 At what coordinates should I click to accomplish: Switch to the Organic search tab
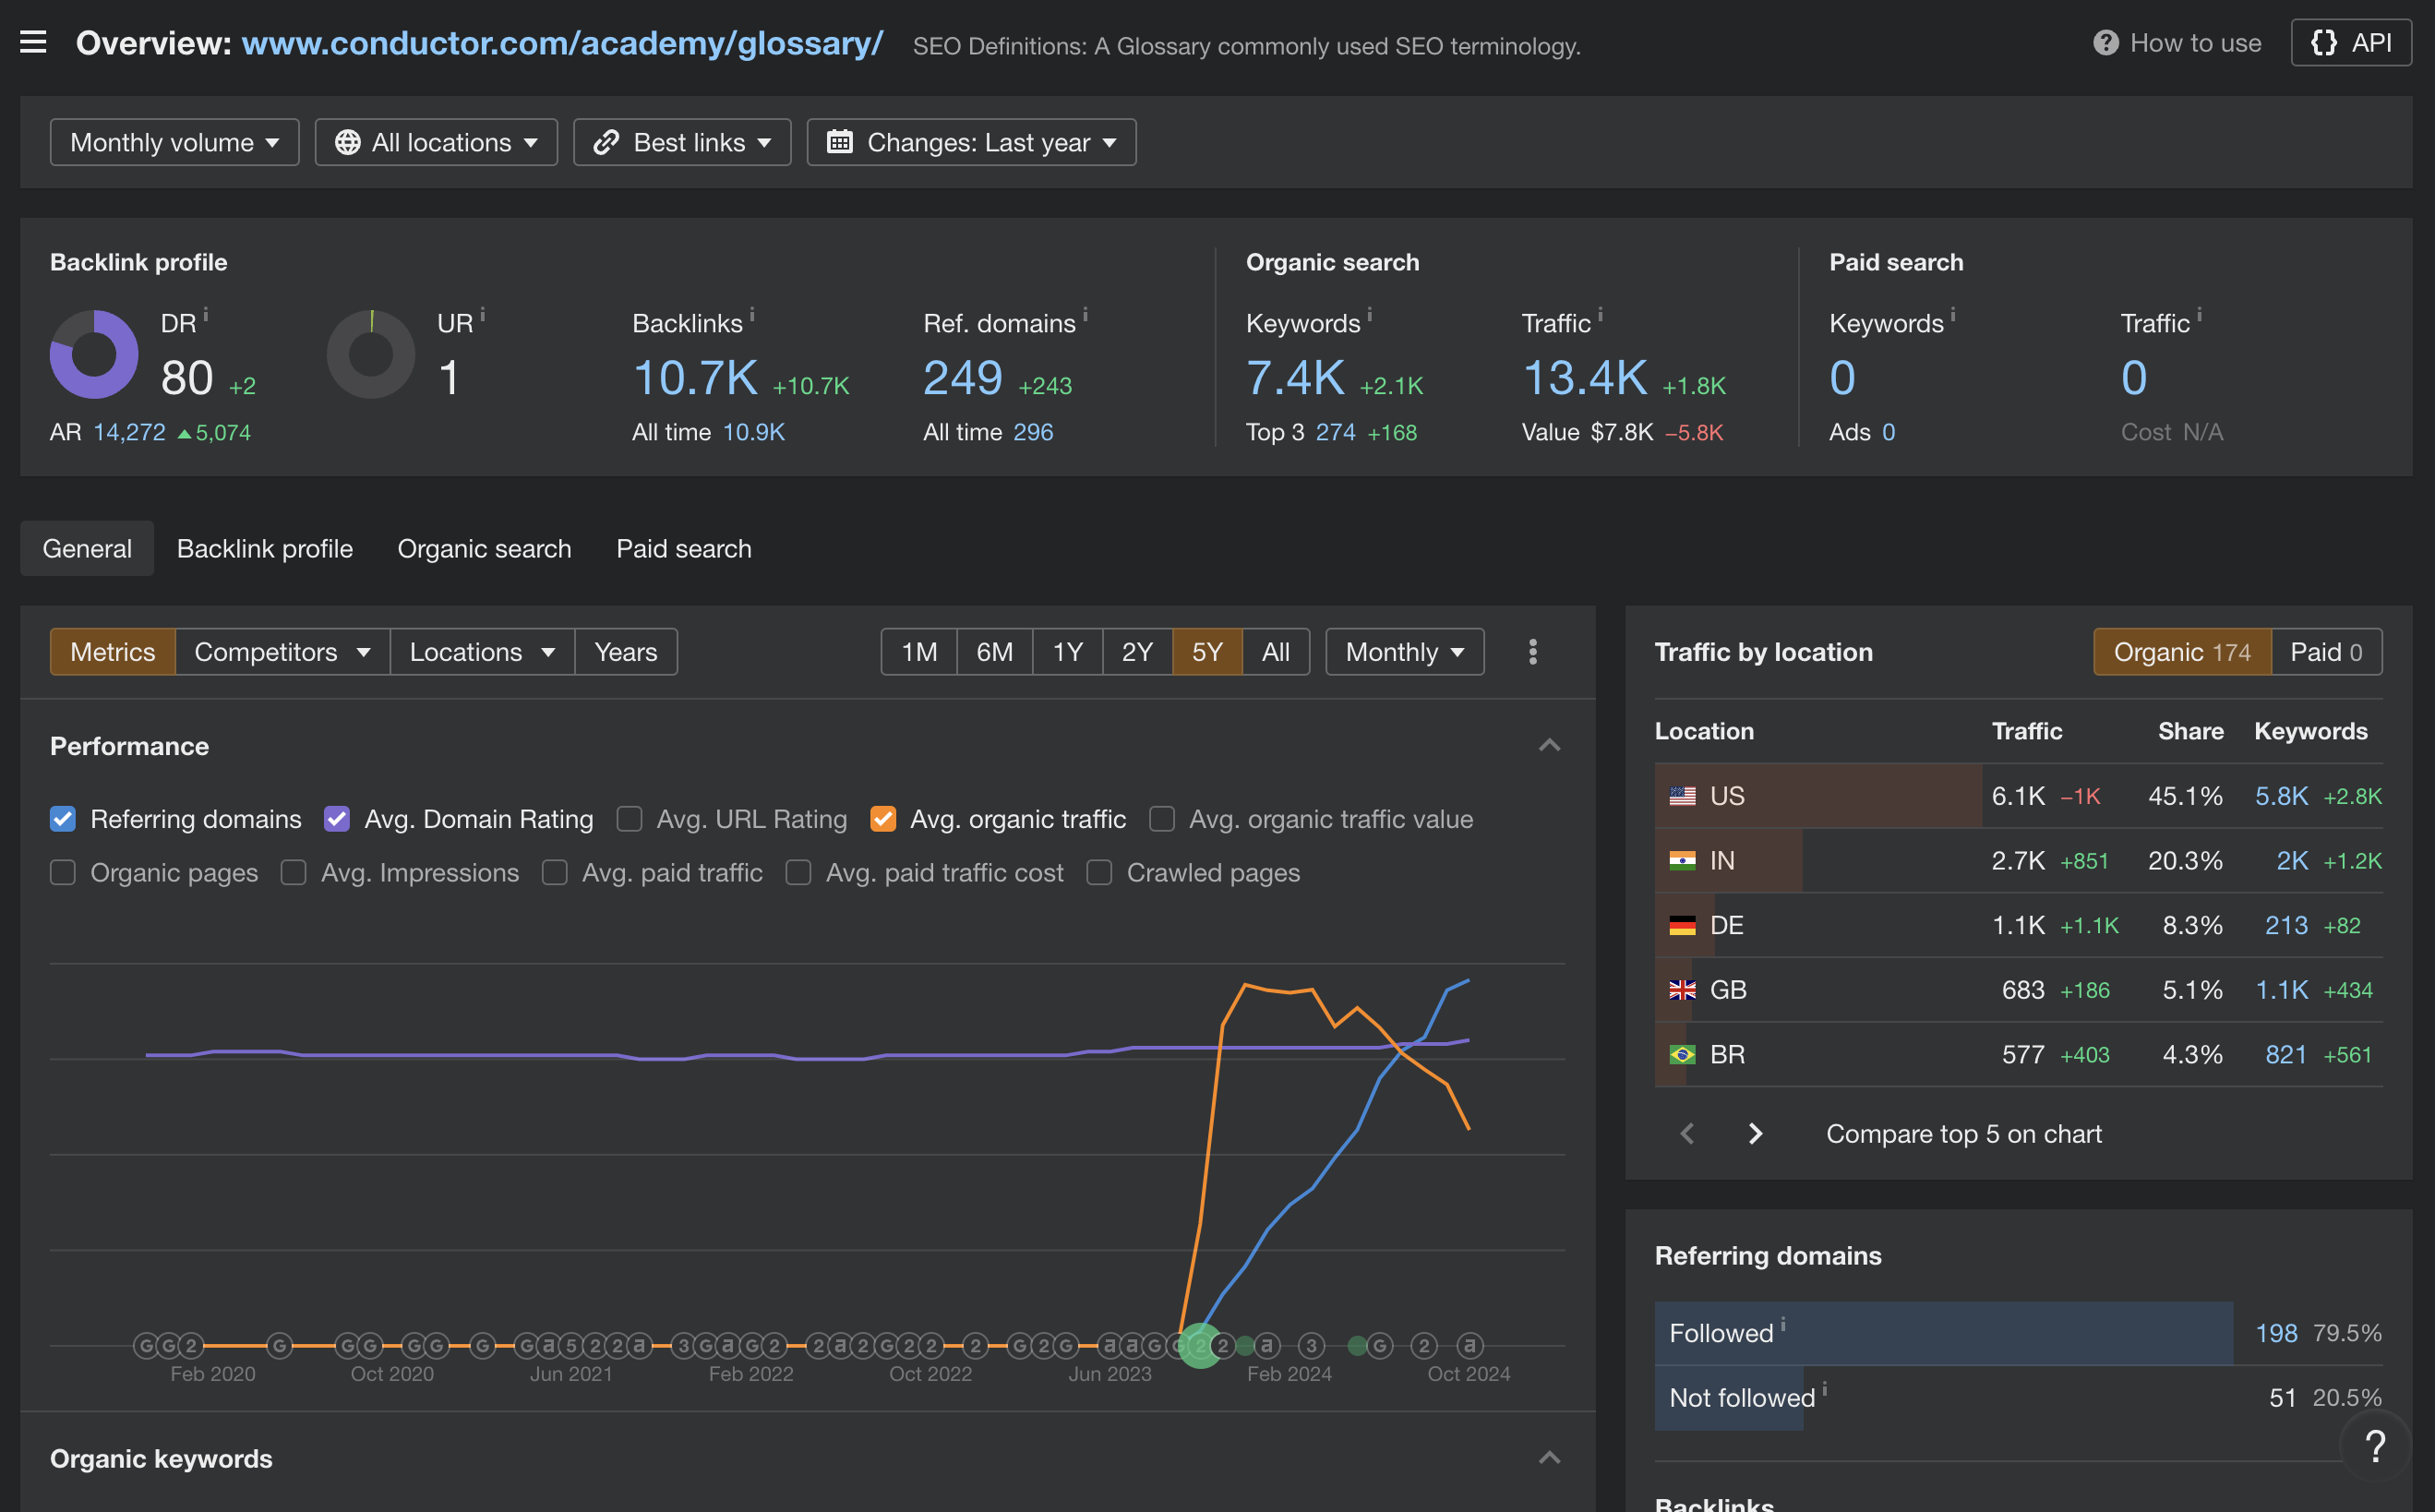pyautogui.click(x=484, y=548)
